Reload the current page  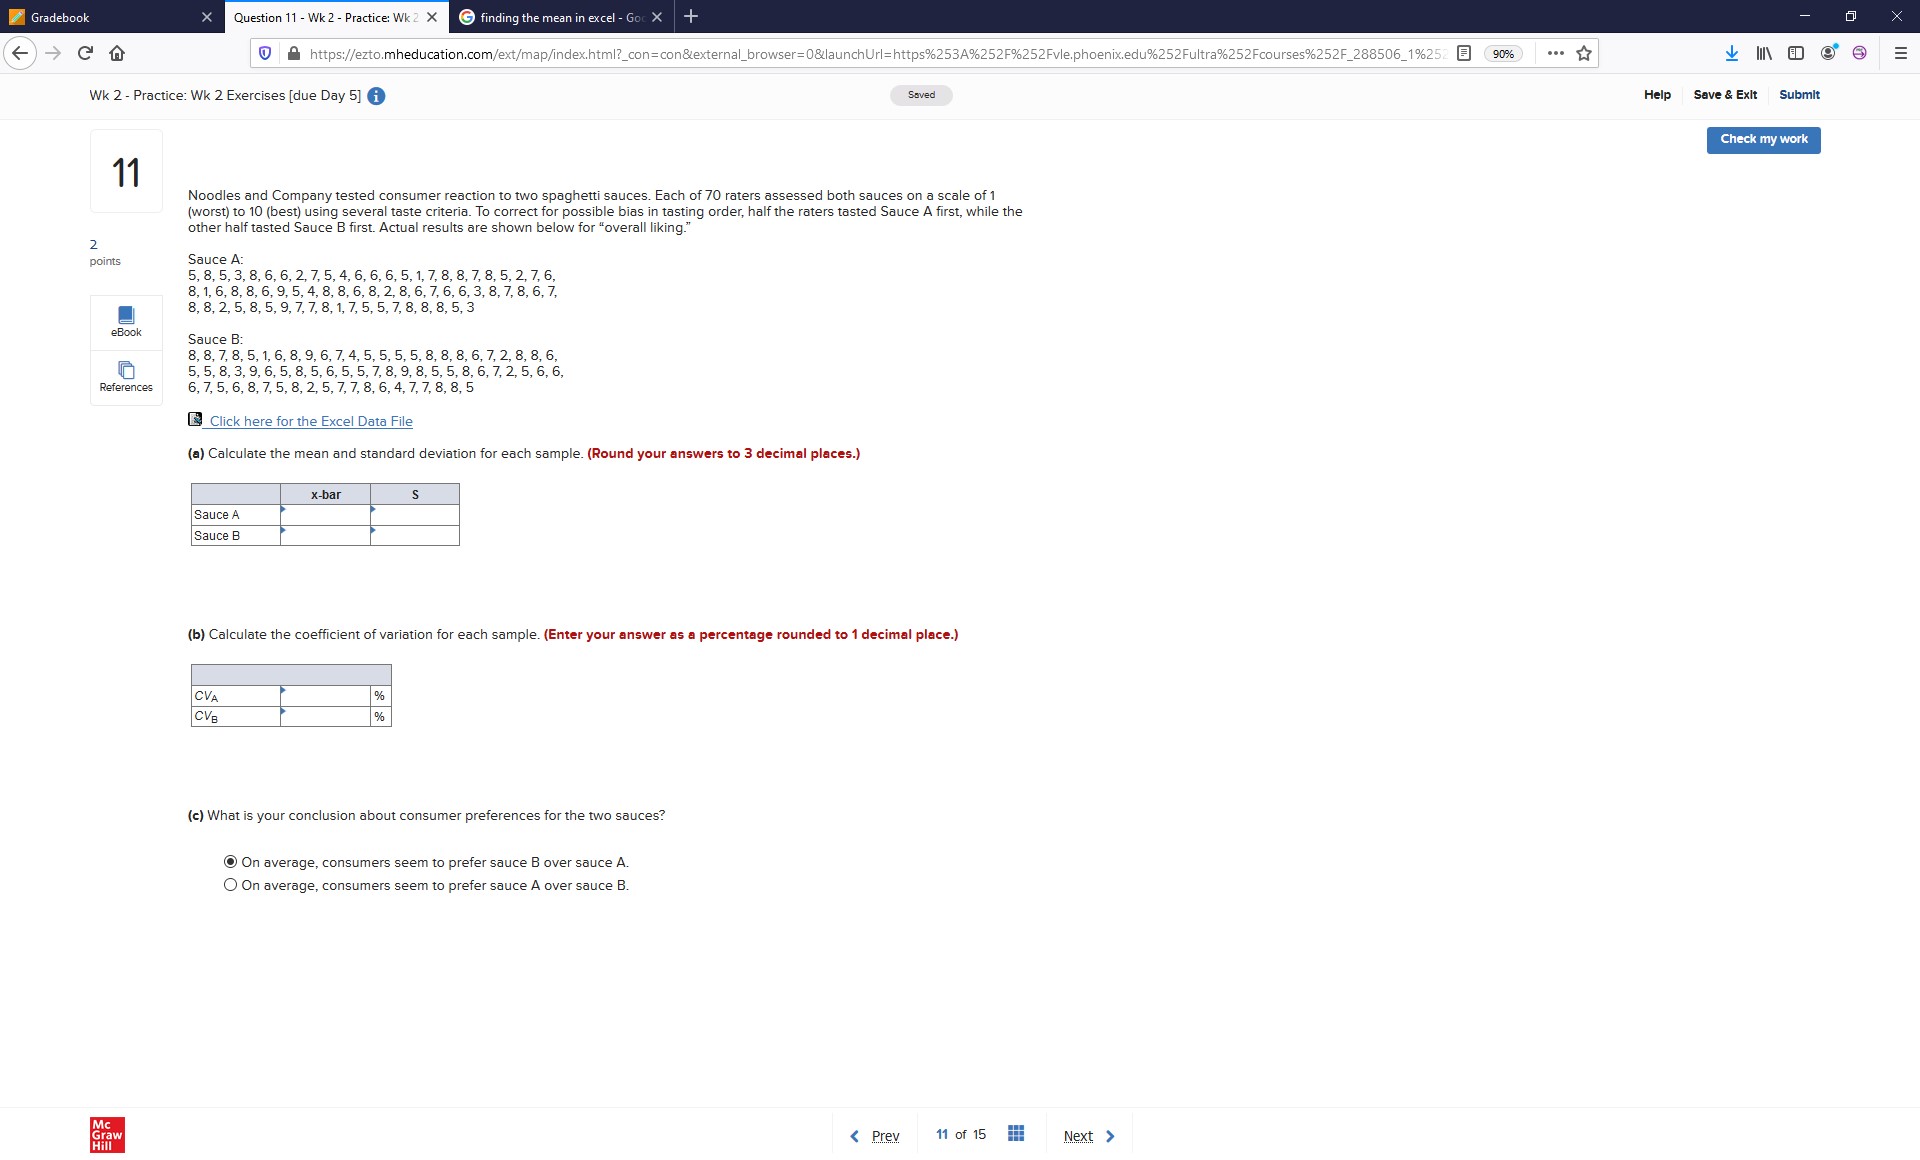tap(85, 54)
